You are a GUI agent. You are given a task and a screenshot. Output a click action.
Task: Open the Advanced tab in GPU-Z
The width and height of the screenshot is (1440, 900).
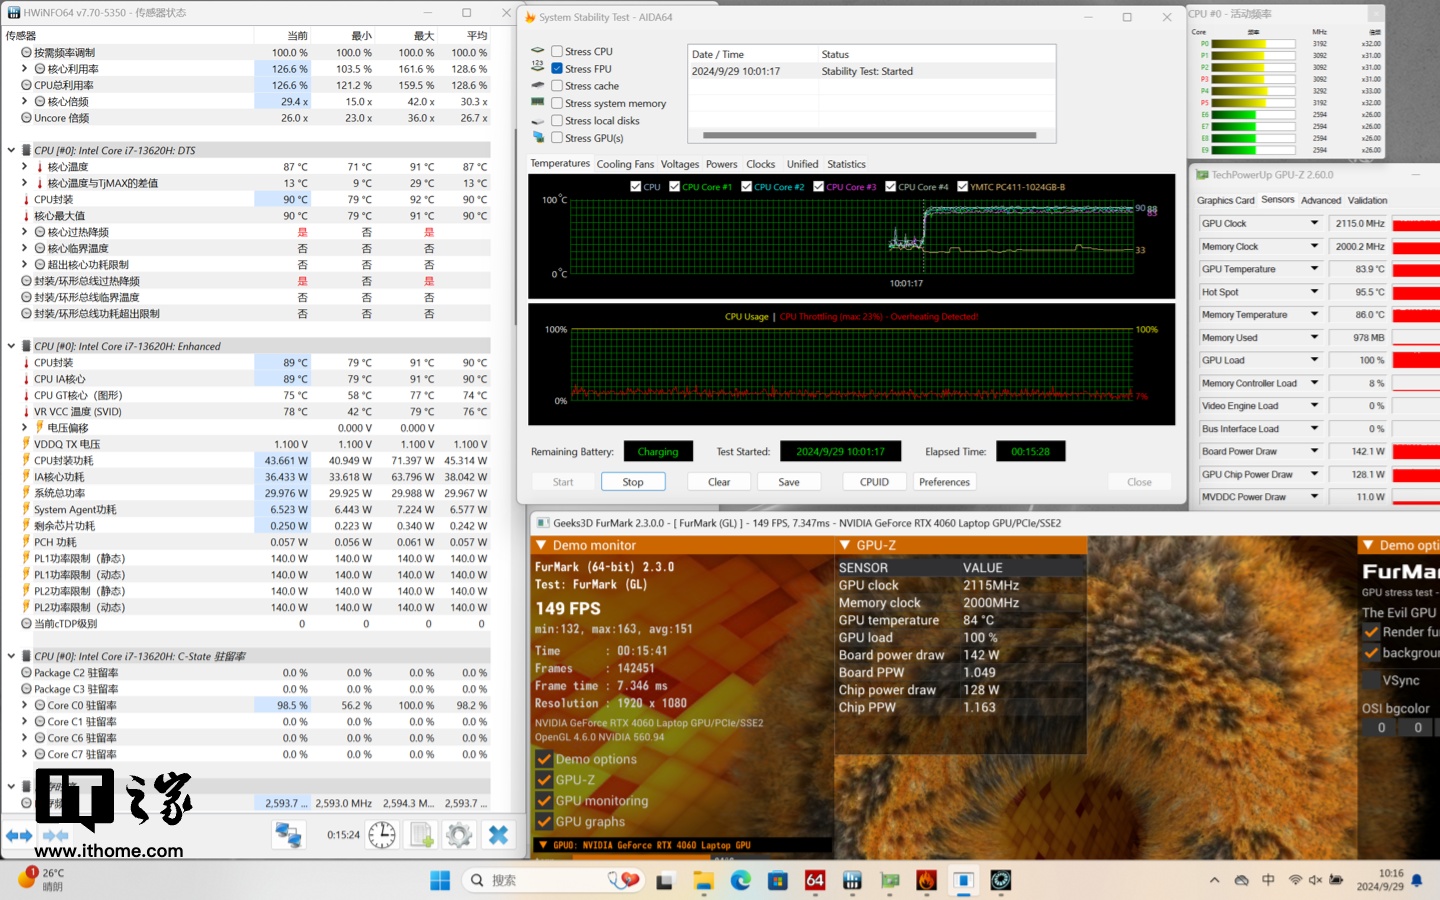coord(1320,200)
